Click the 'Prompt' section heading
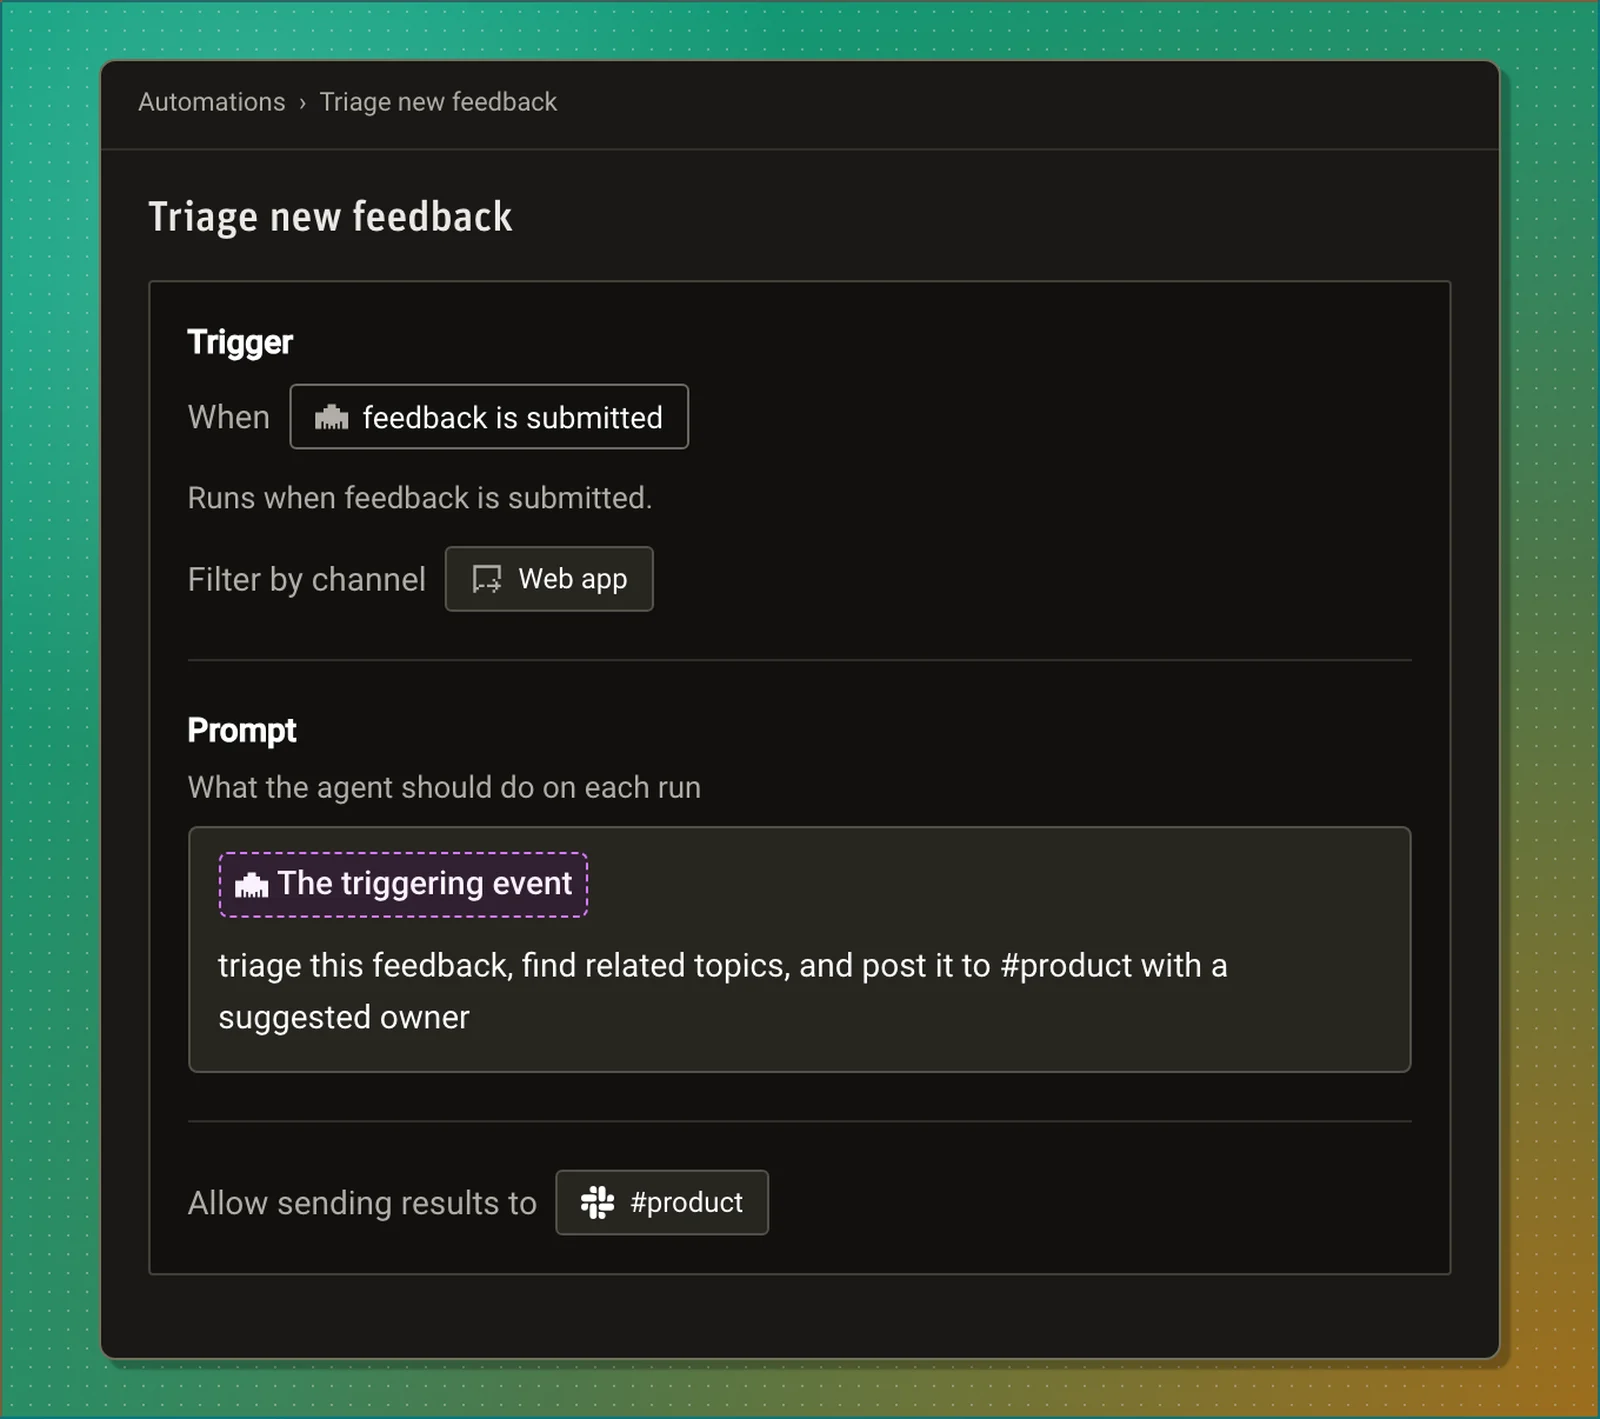1600x1419 pixels. pyautogui.click(x=242, y=731)
